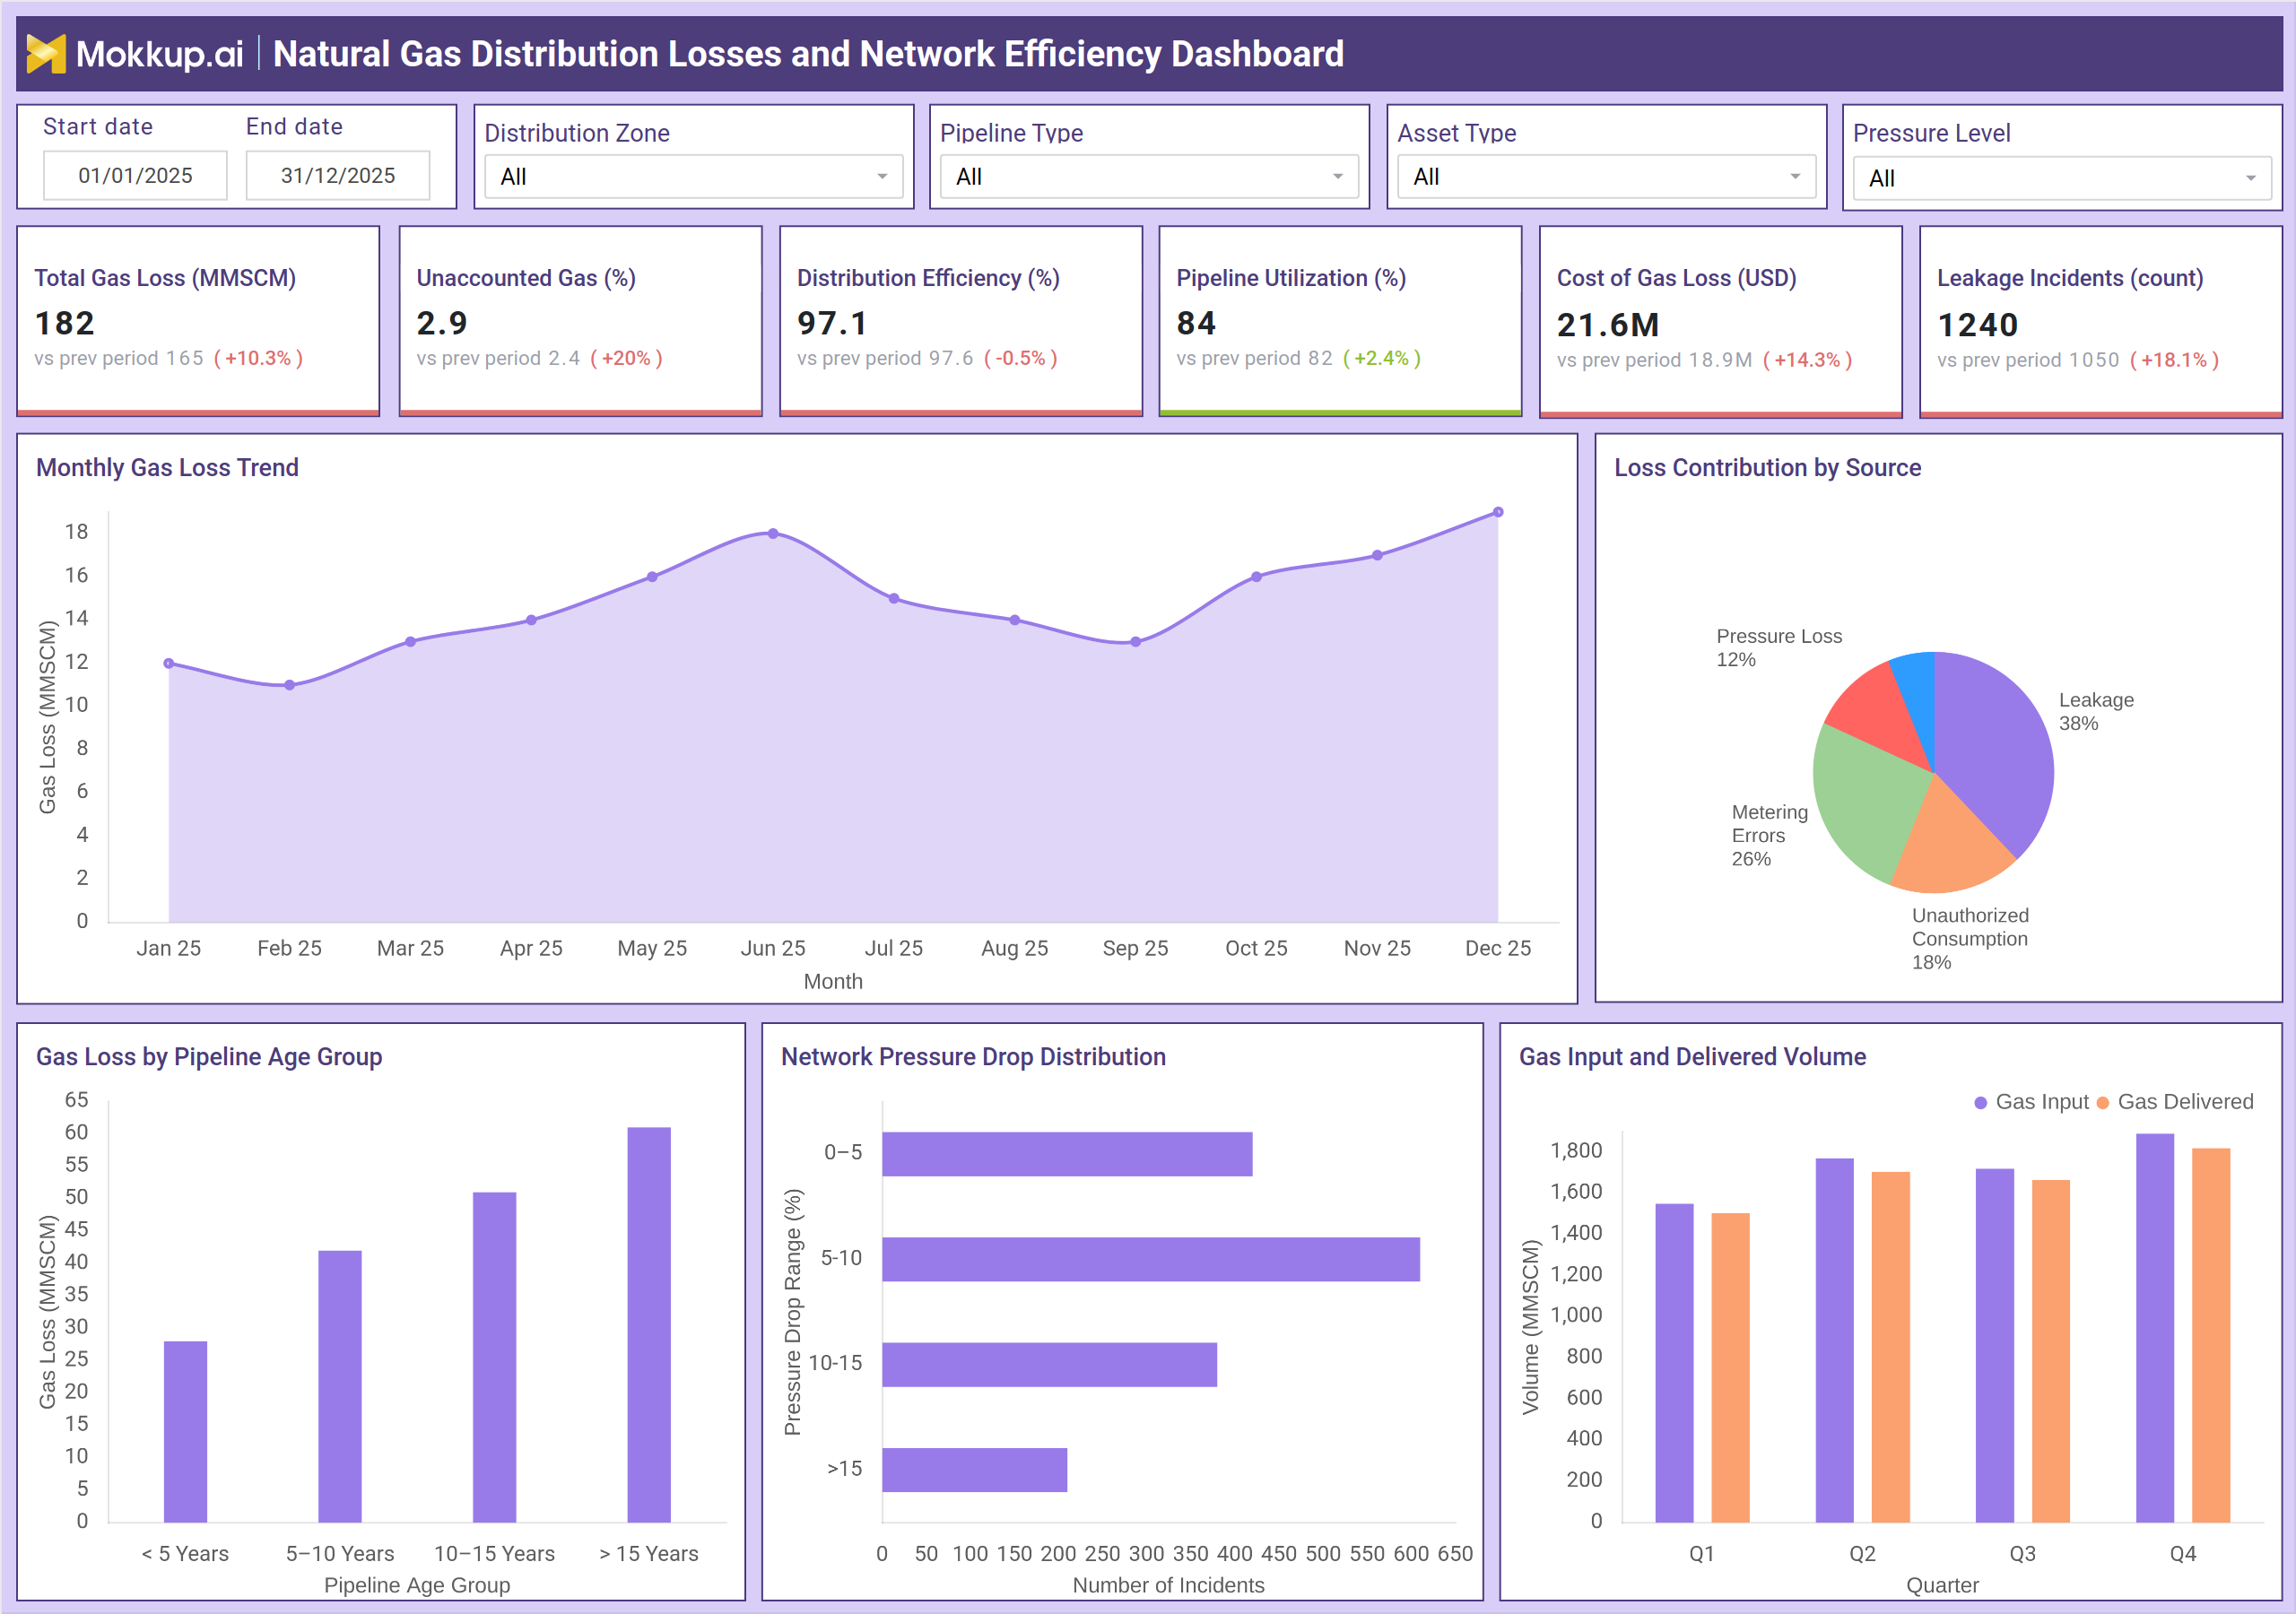The height and width of the screenshot is (1614, 2296).
Task: Click the Q1 Gas Delivered bar
Action: (1730, 1367)
